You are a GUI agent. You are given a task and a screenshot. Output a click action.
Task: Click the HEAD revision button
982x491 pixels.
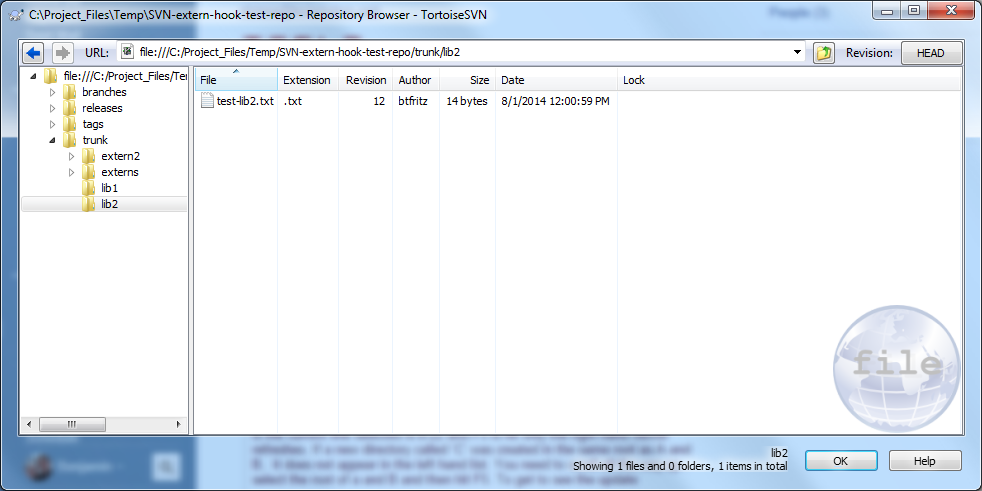[930, 53]
